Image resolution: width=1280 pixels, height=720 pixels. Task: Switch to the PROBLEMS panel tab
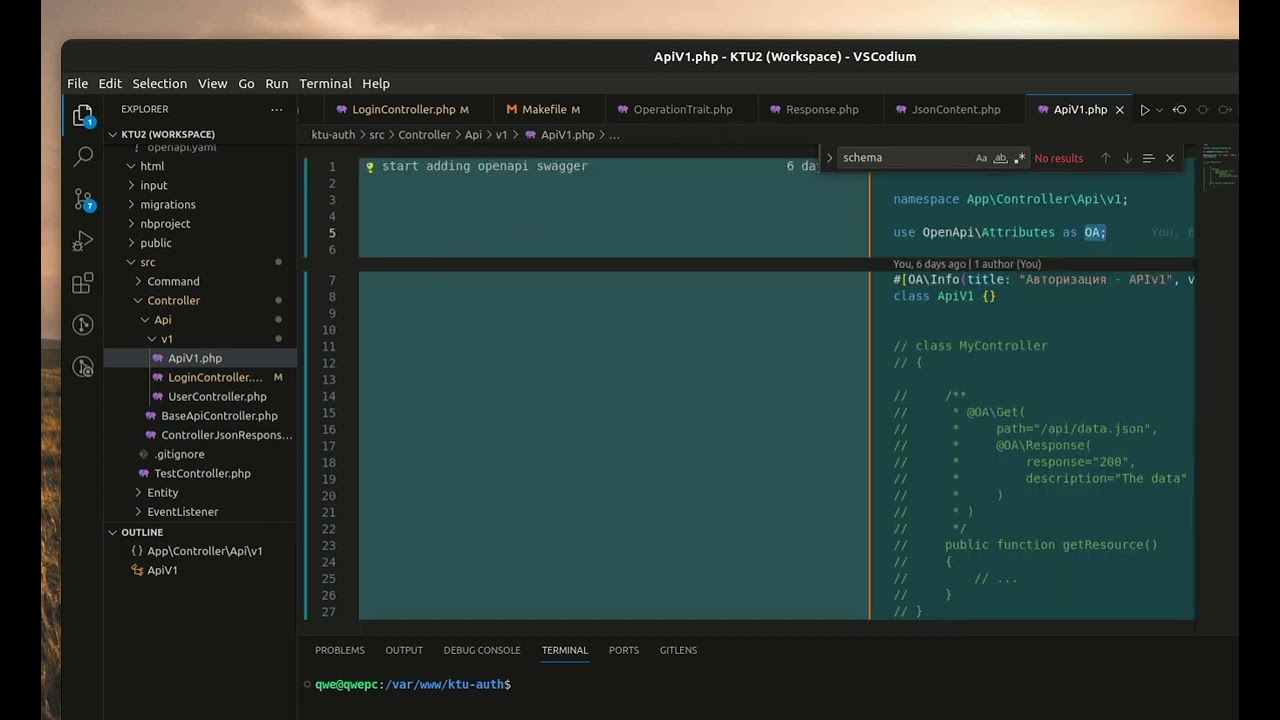340,650
